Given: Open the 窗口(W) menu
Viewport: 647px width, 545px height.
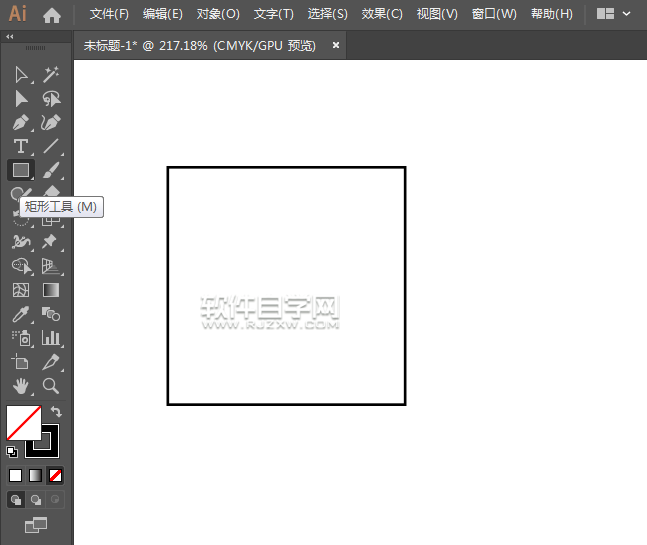Looking at the screenshot, I should tap(494, 14).
